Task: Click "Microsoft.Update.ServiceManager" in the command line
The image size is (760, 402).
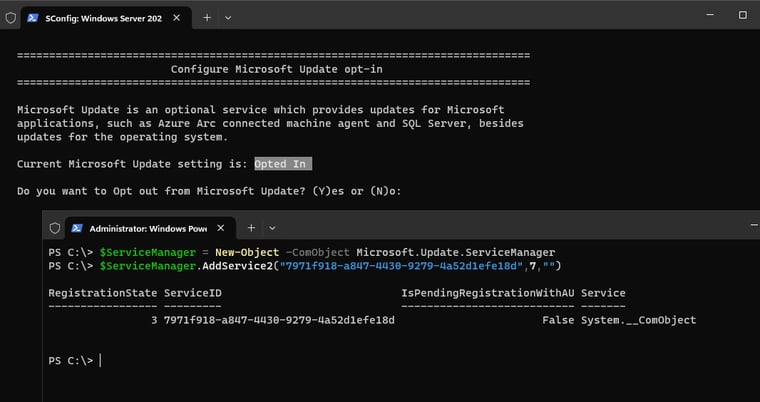Action: click(x=456, y=253)
